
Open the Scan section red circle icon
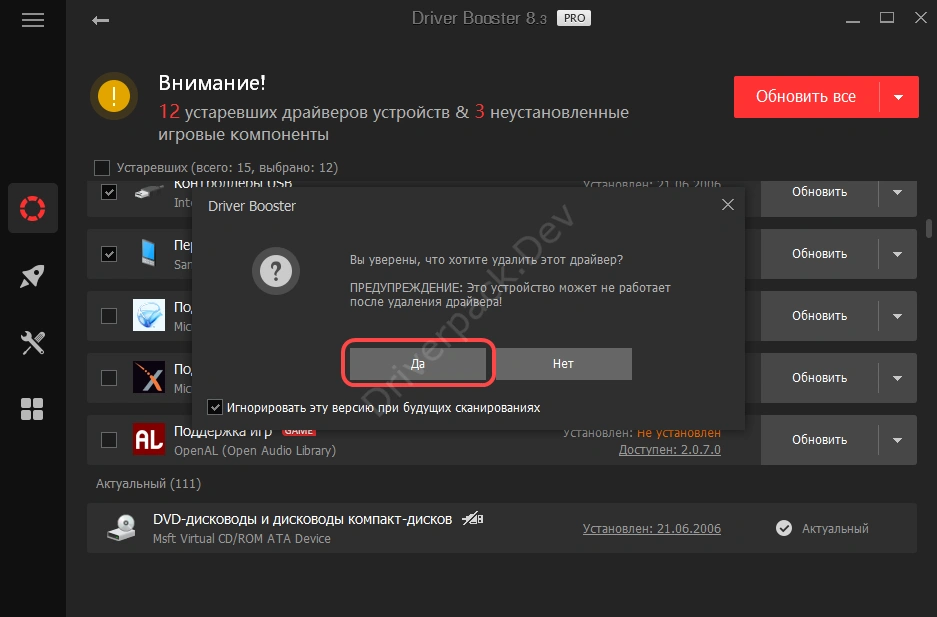click(32, 208)
